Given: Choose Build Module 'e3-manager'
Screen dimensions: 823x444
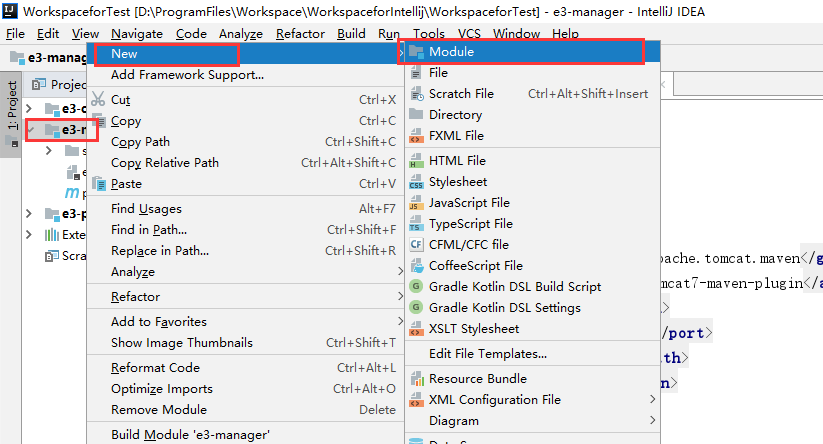Looking at the screenshot, I should tap(245, 435).
